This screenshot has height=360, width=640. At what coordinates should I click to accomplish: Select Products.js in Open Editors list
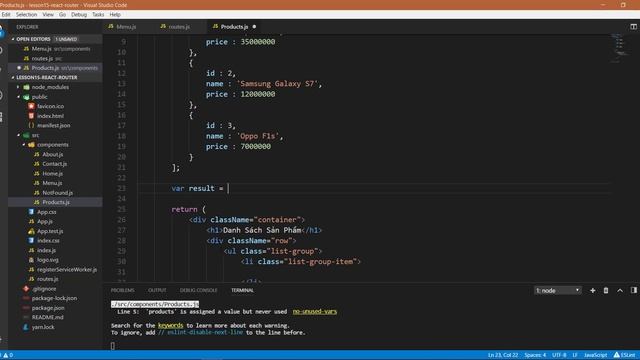pos(45,68)
